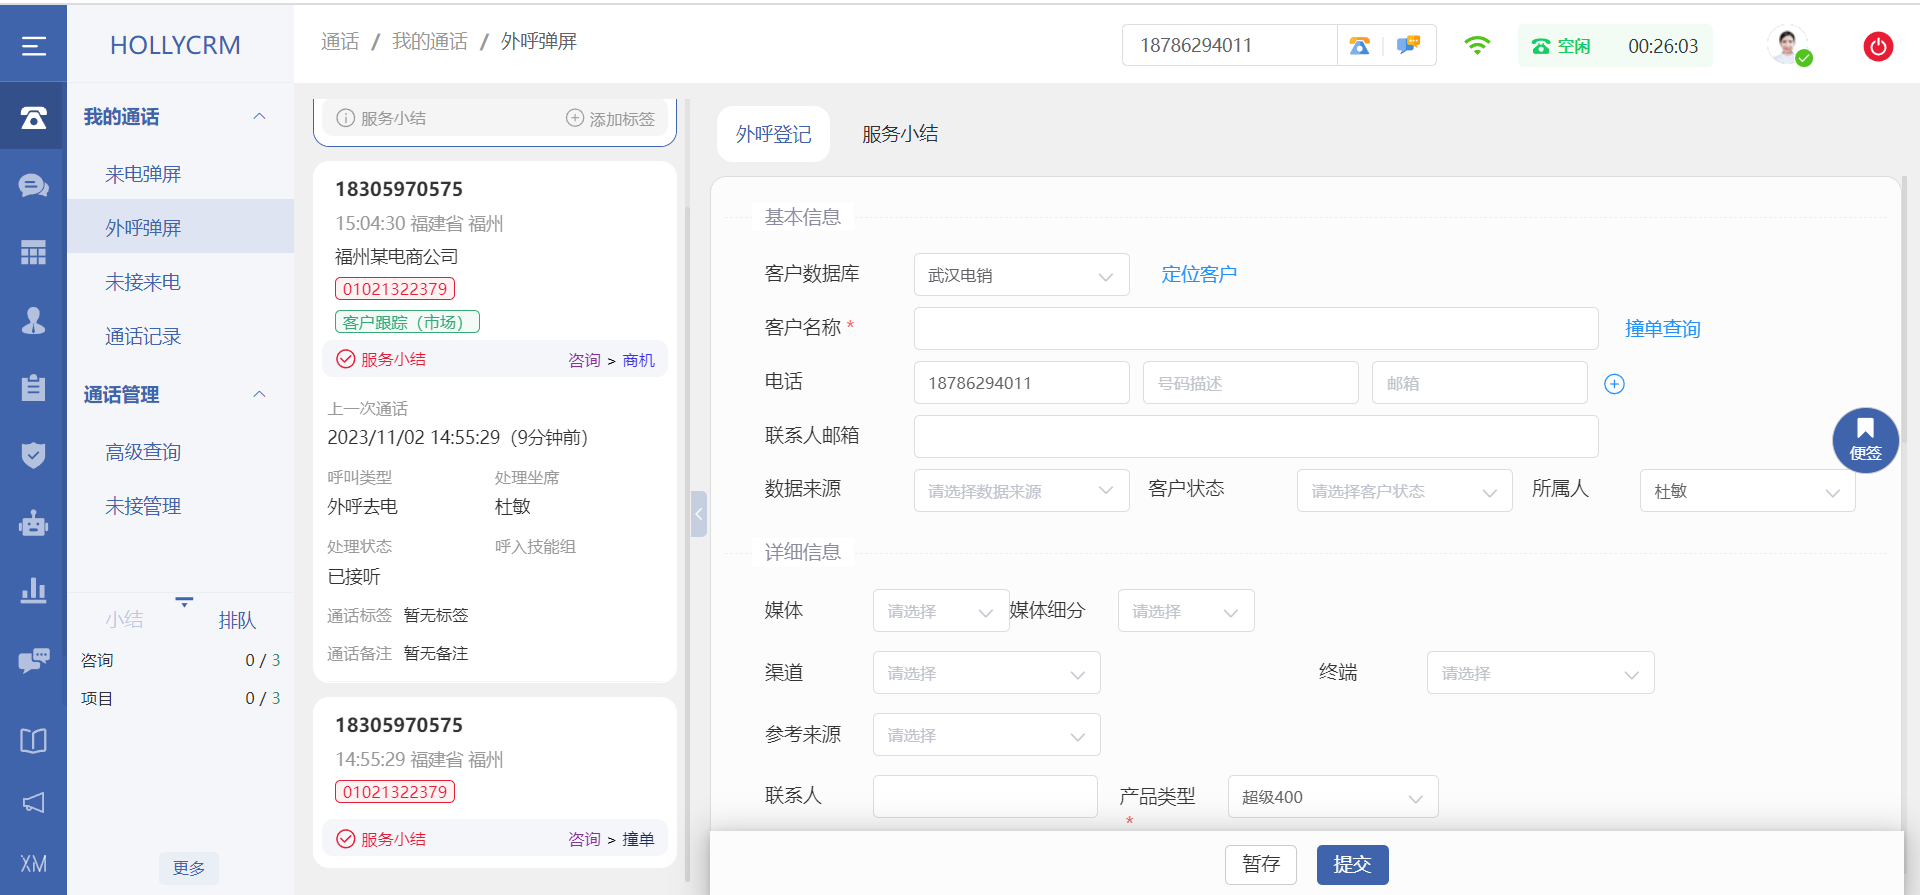Click 服务小结 on the 14:55:29 call card
1920x895 pixels.
click(393, 839)
